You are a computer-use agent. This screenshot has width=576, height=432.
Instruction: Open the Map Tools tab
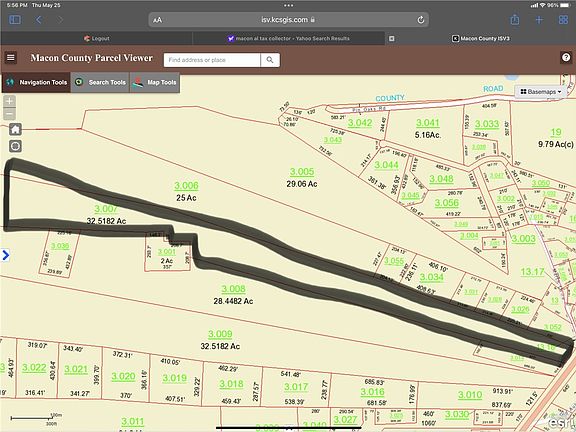155,82
